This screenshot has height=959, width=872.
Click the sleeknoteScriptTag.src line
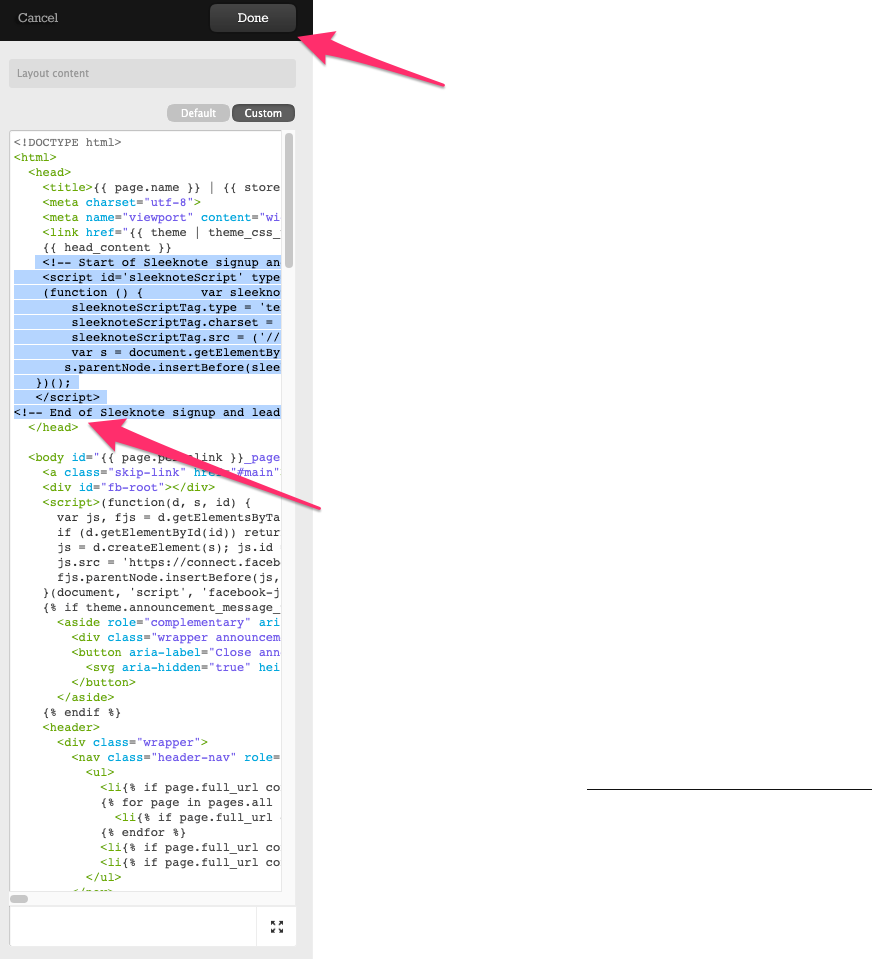coord(176,337)
